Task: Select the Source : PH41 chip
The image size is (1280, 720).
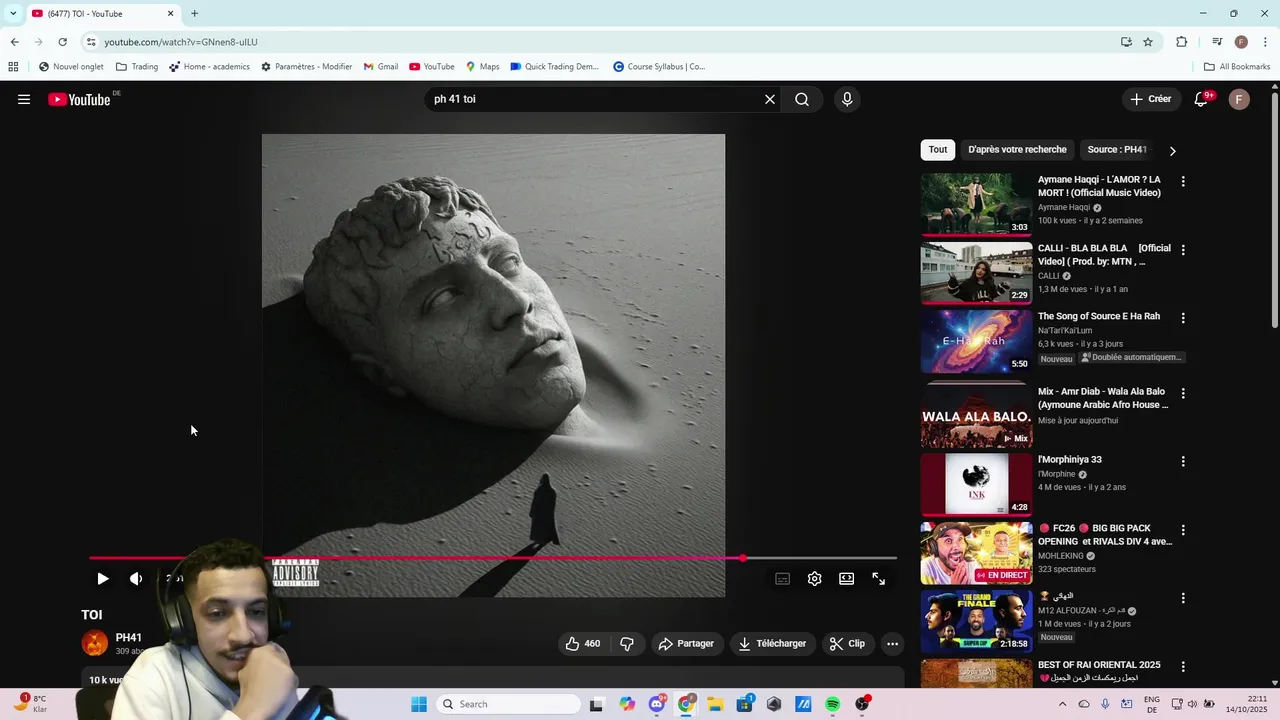Action: pos(1116,150)
